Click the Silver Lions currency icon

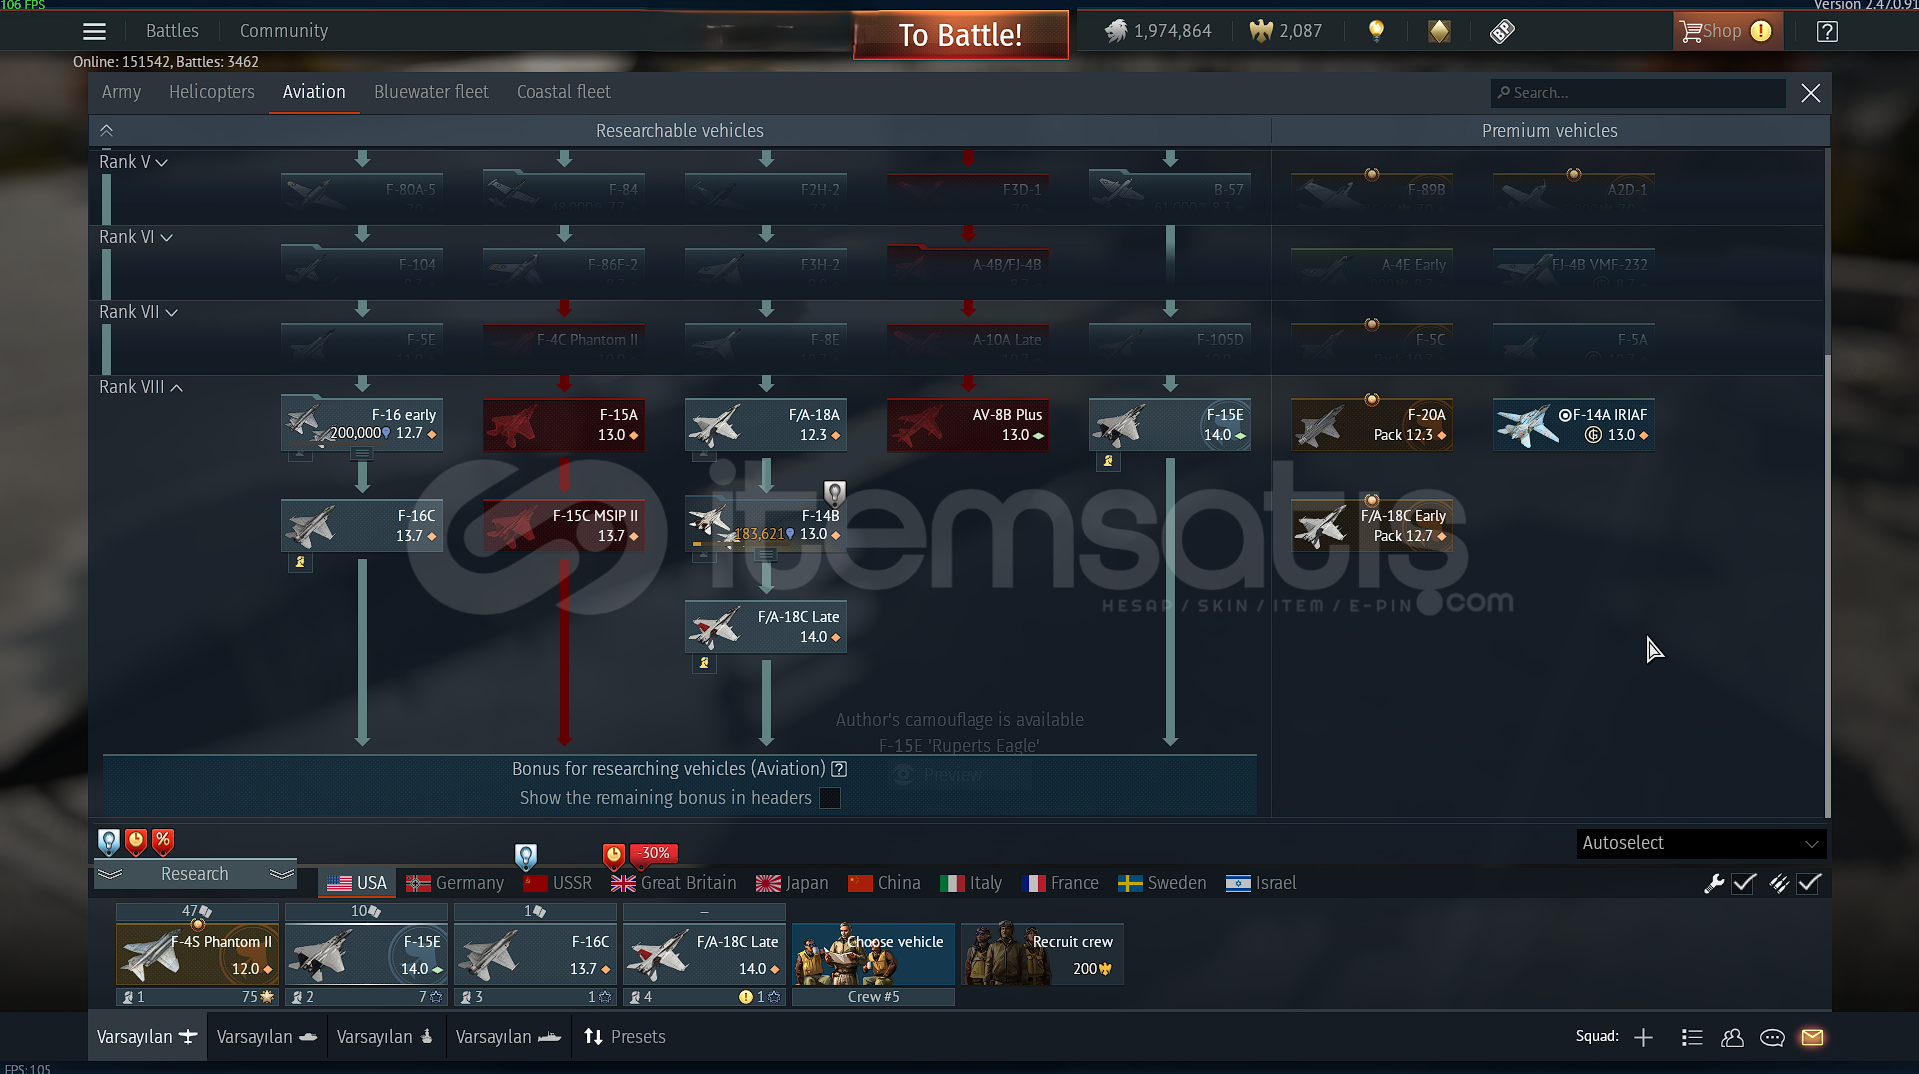click(1116, 31)
